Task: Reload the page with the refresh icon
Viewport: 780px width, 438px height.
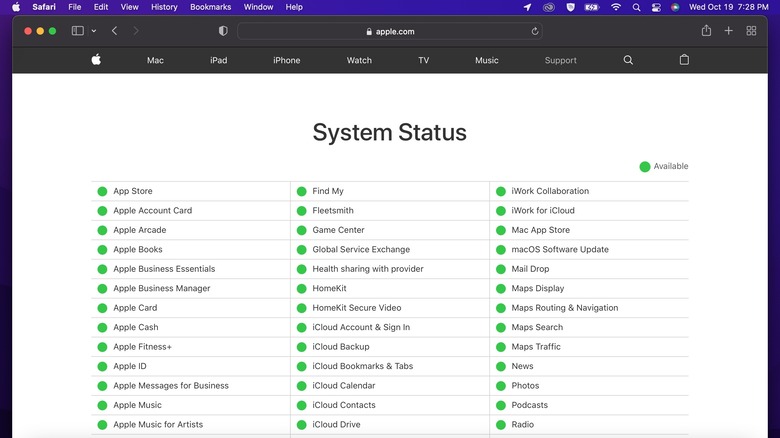Action: pos(535,31)
